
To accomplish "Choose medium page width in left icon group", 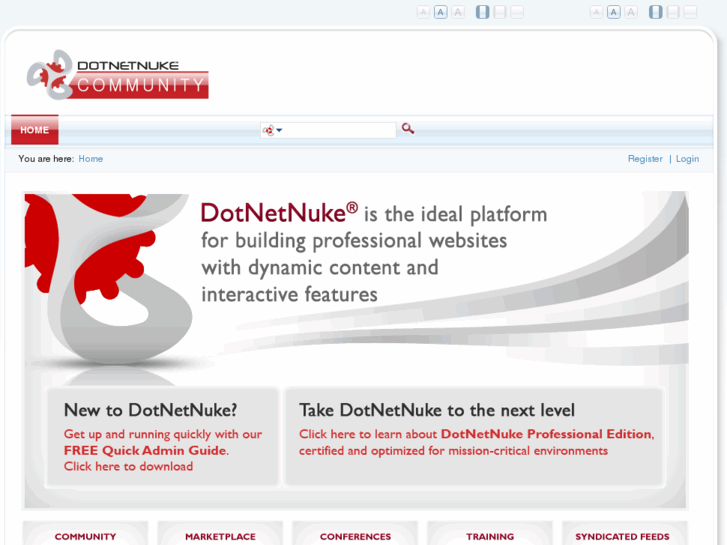I will point(500,12).
